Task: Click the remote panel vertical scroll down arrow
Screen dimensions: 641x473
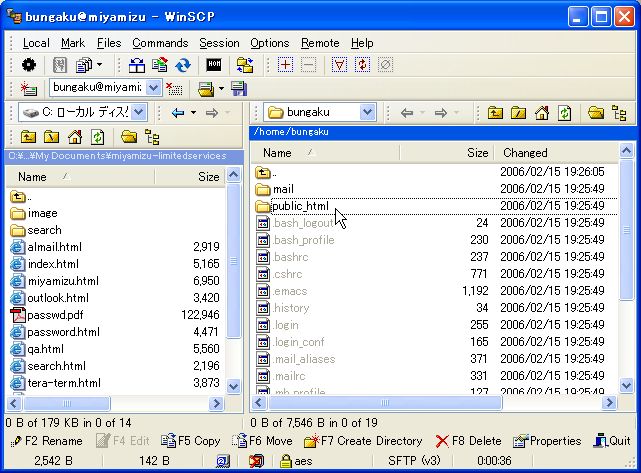Action: point(626,385)
